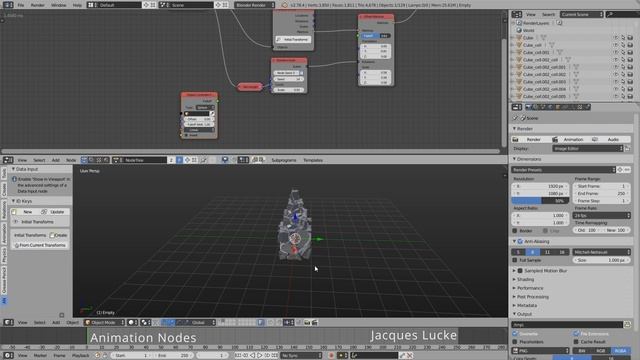Open Object Mode dropdown
Viewport: 640px width, 360px height.
click(x=104, y=322)
